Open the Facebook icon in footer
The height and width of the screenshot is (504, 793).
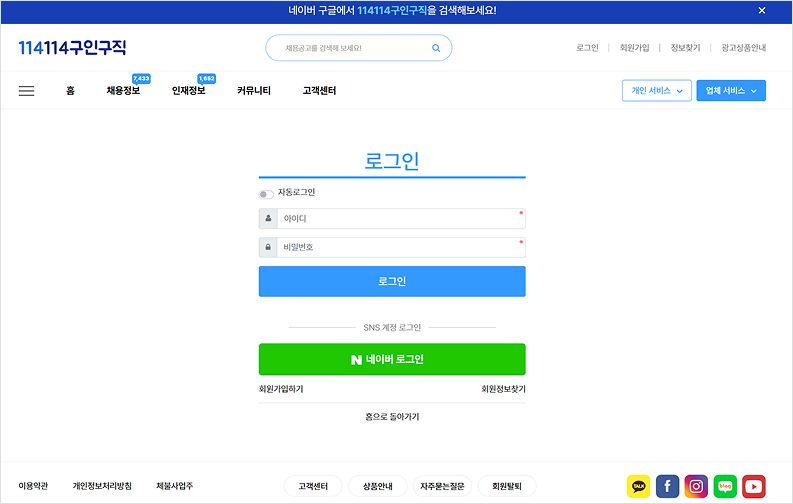click(x=668, y=486)
